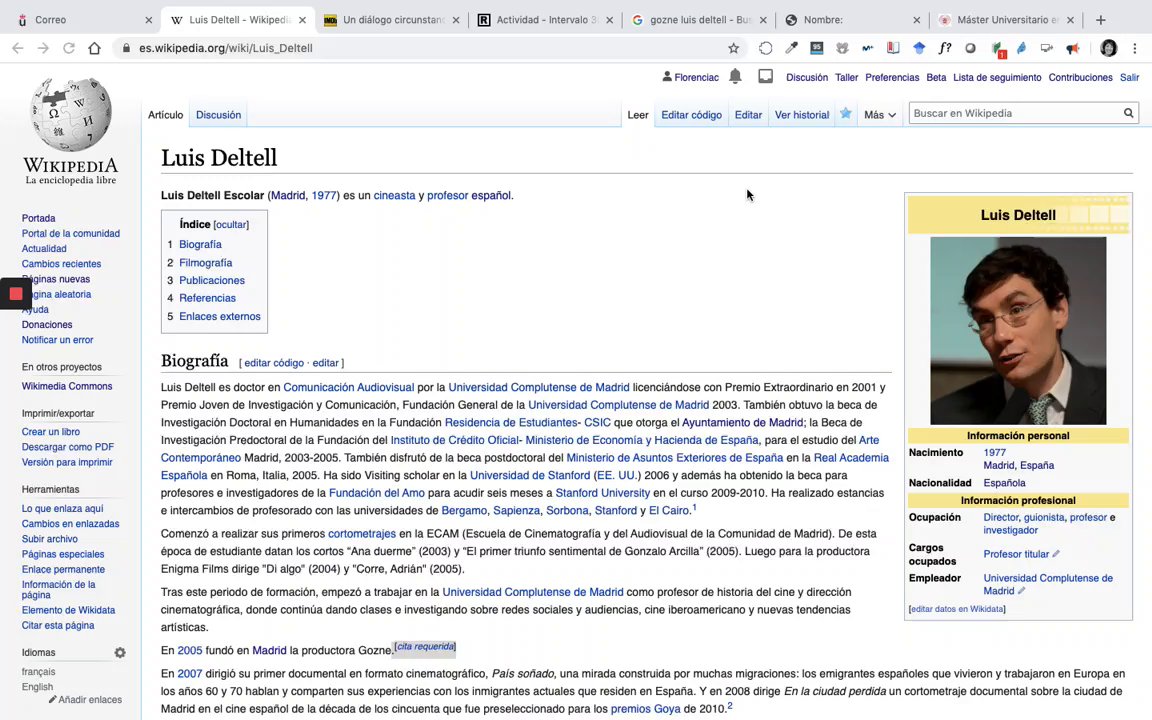Open the f? extension icon
The height and width of the screenshot is (720, 1152).
tap(944, 48)
